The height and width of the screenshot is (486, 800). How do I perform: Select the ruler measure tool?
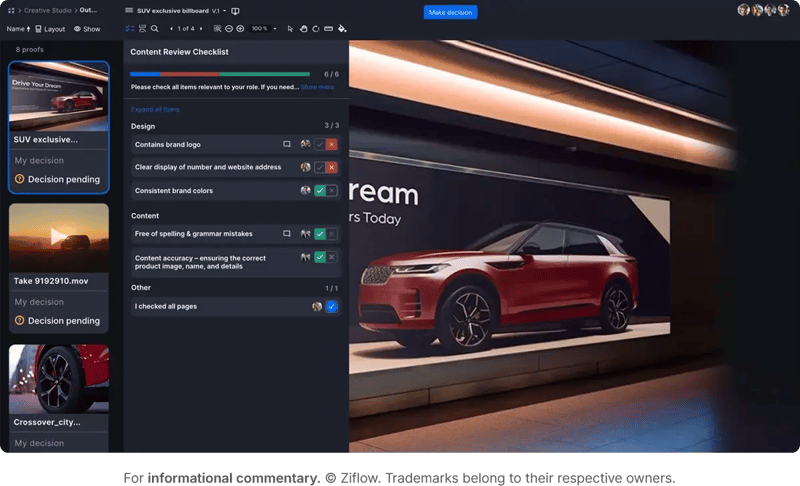click(x=329, y=29)
